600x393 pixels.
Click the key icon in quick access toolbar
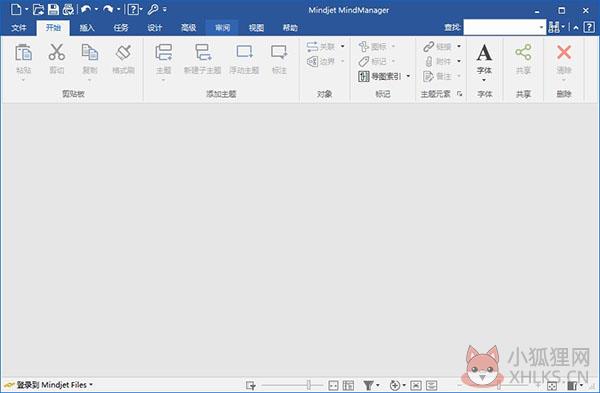coord(153,9)
